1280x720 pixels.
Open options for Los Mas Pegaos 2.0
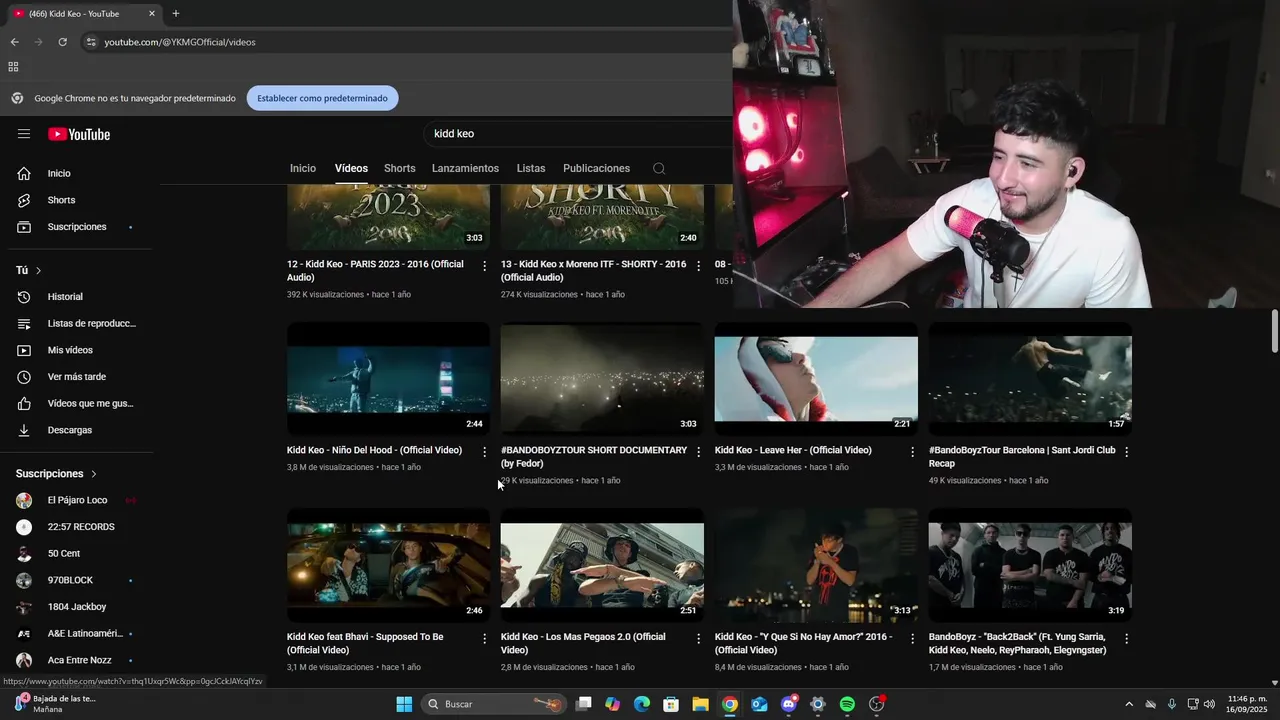699,638
